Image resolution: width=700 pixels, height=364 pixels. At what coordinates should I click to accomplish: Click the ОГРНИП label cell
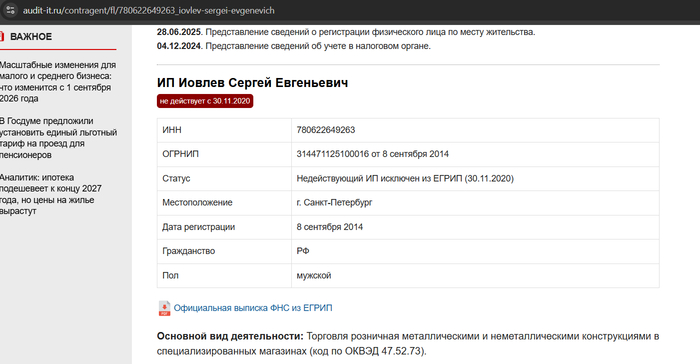click(224, 155)
